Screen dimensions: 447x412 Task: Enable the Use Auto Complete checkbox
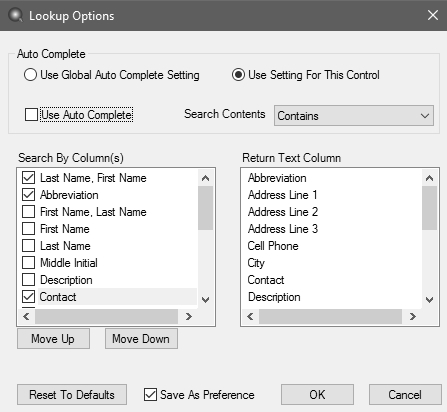(x=31, y=115)
